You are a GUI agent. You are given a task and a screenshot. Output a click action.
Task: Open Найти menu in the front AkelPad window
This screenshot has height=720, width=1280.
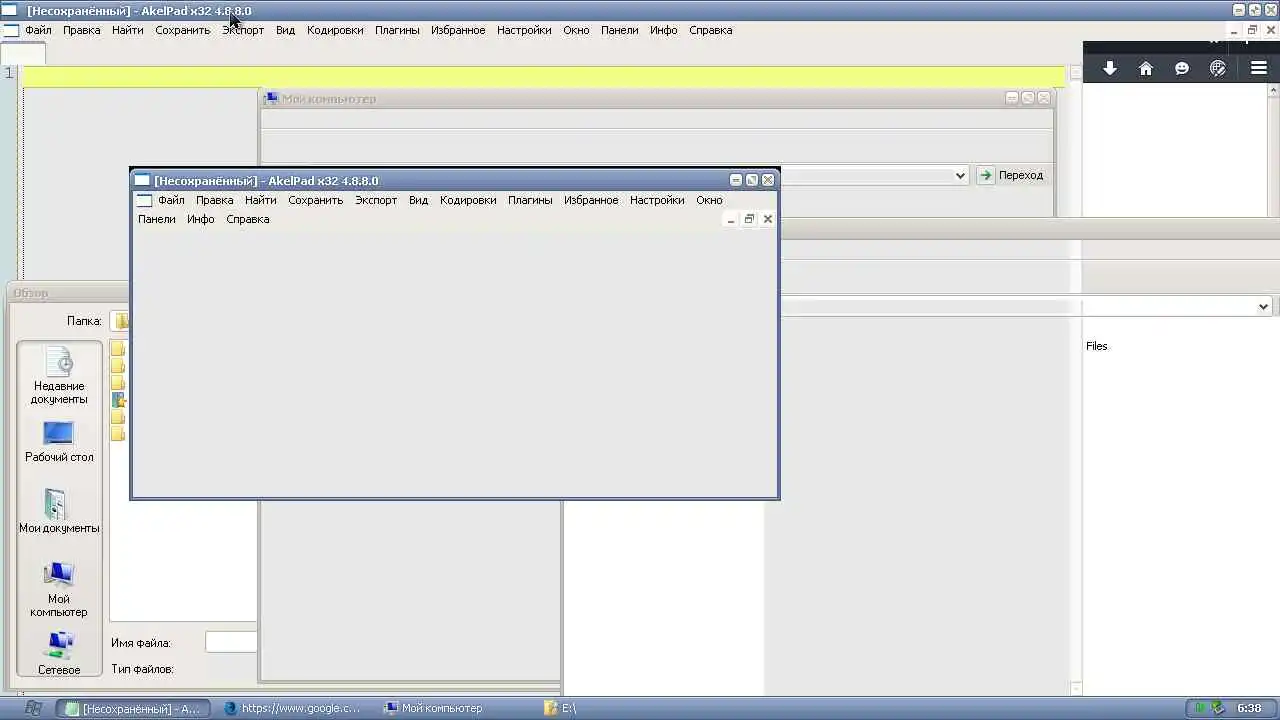tap(261, 200)
